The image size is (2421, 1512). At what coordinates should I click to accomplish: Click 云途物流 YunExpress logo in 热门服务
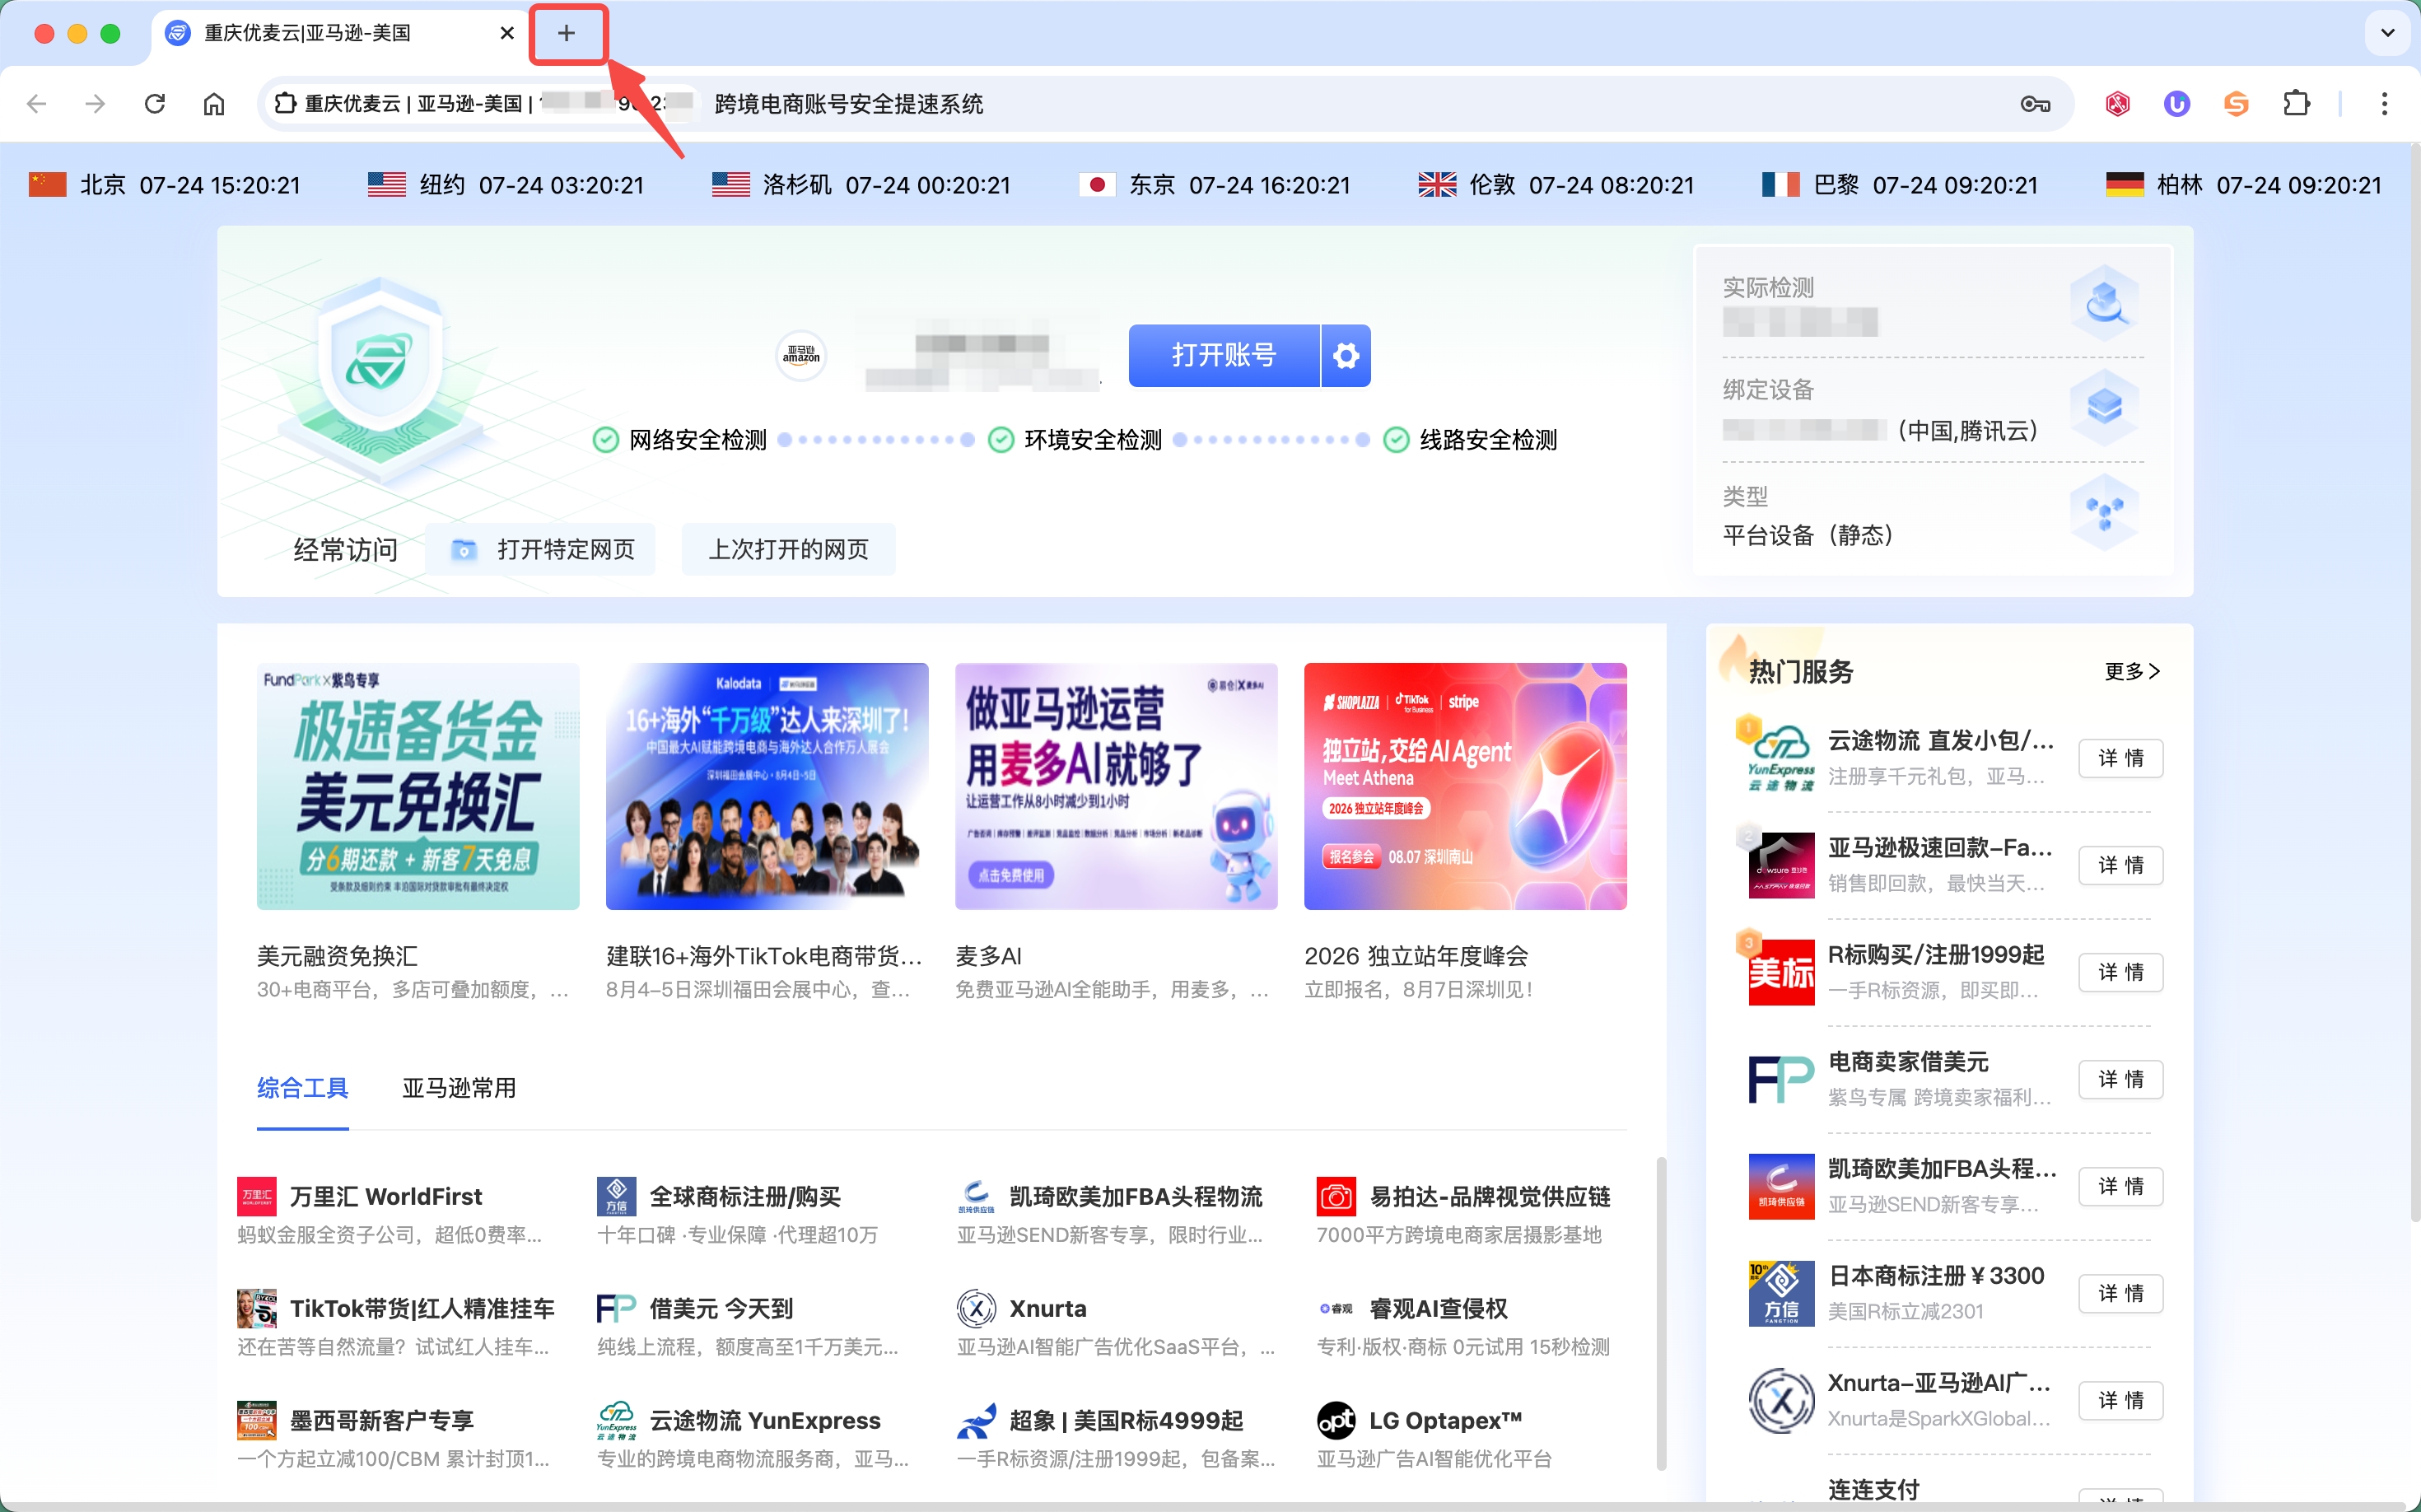click(1781, 758)
